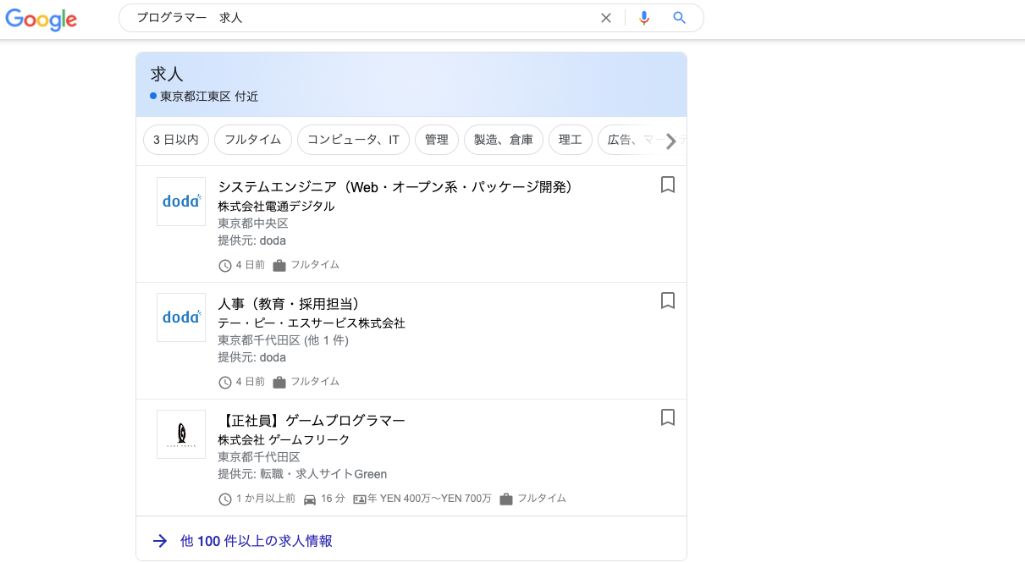
Task: Click arrow icon beside 他100件以上の求人情報
Action: click(160, 541)
